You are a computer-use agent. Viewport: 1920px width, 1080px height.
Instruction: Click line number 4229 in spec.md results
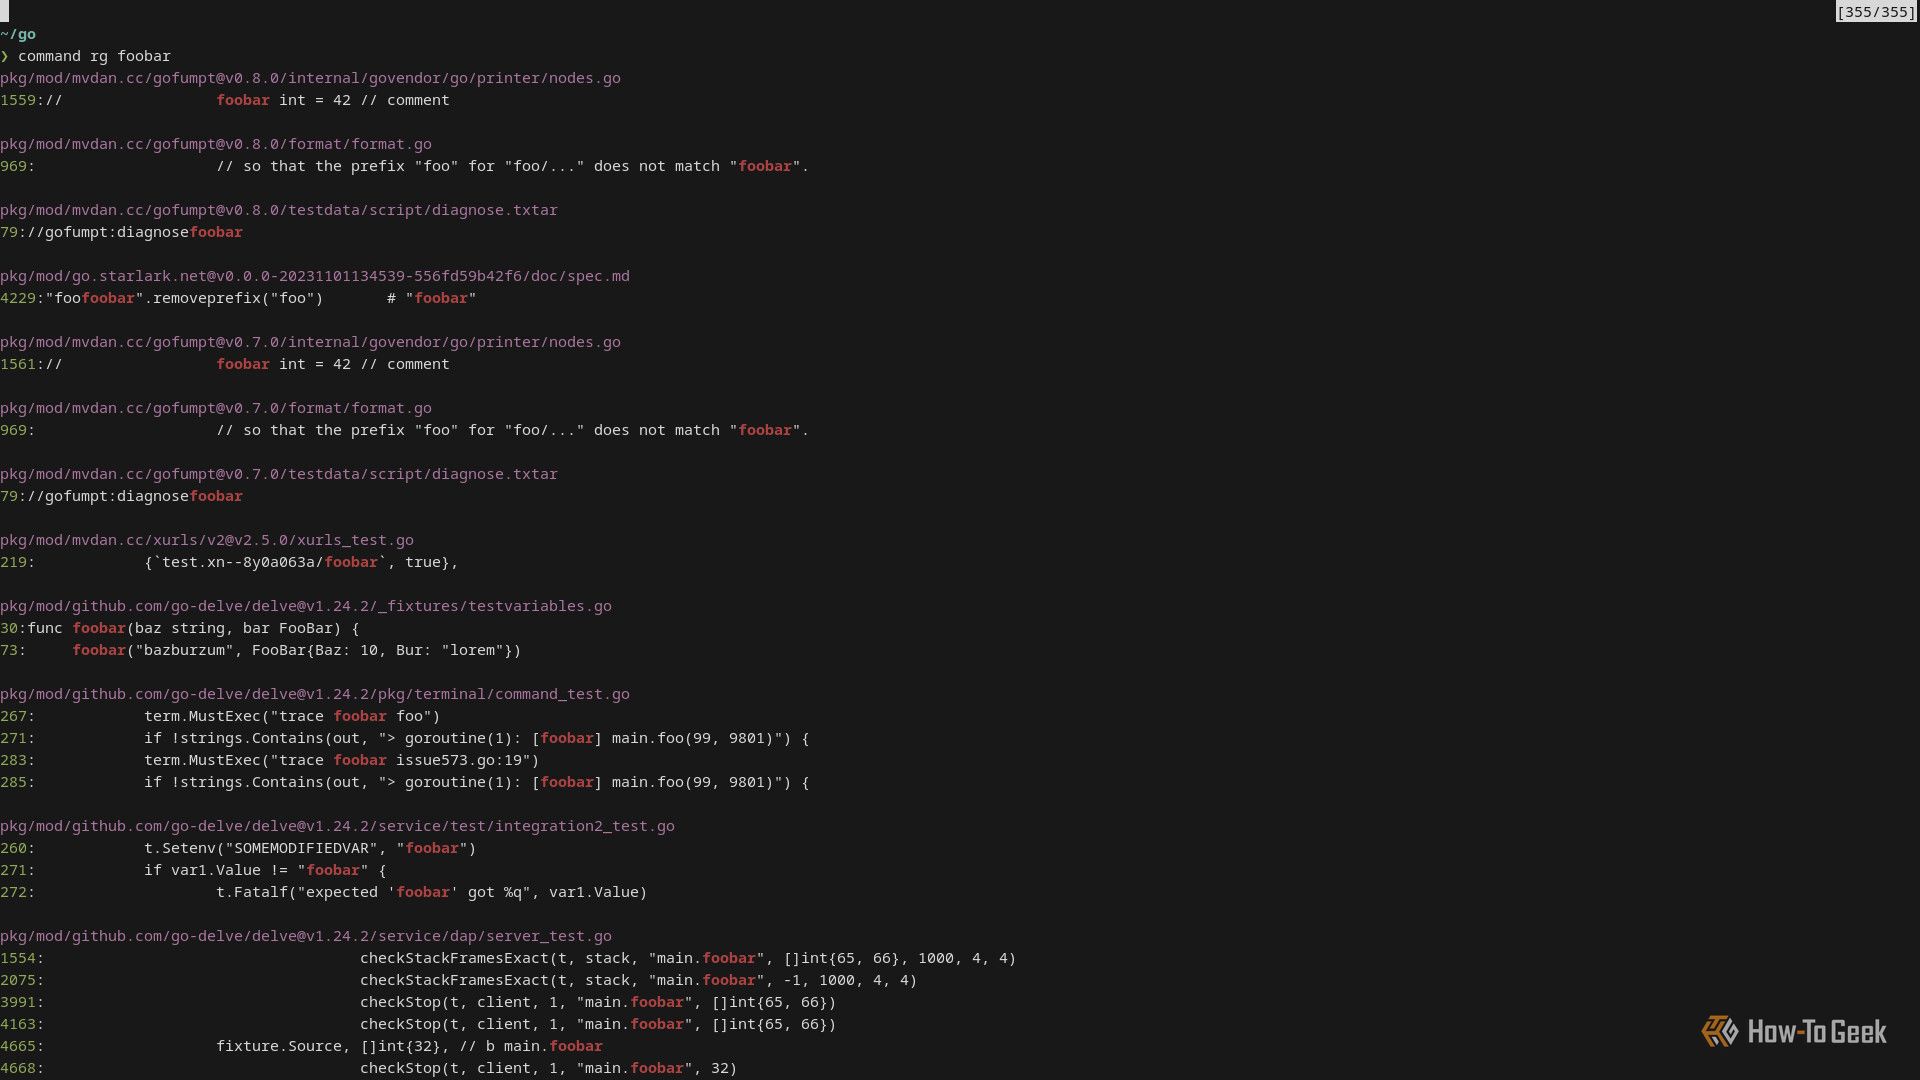18,297
